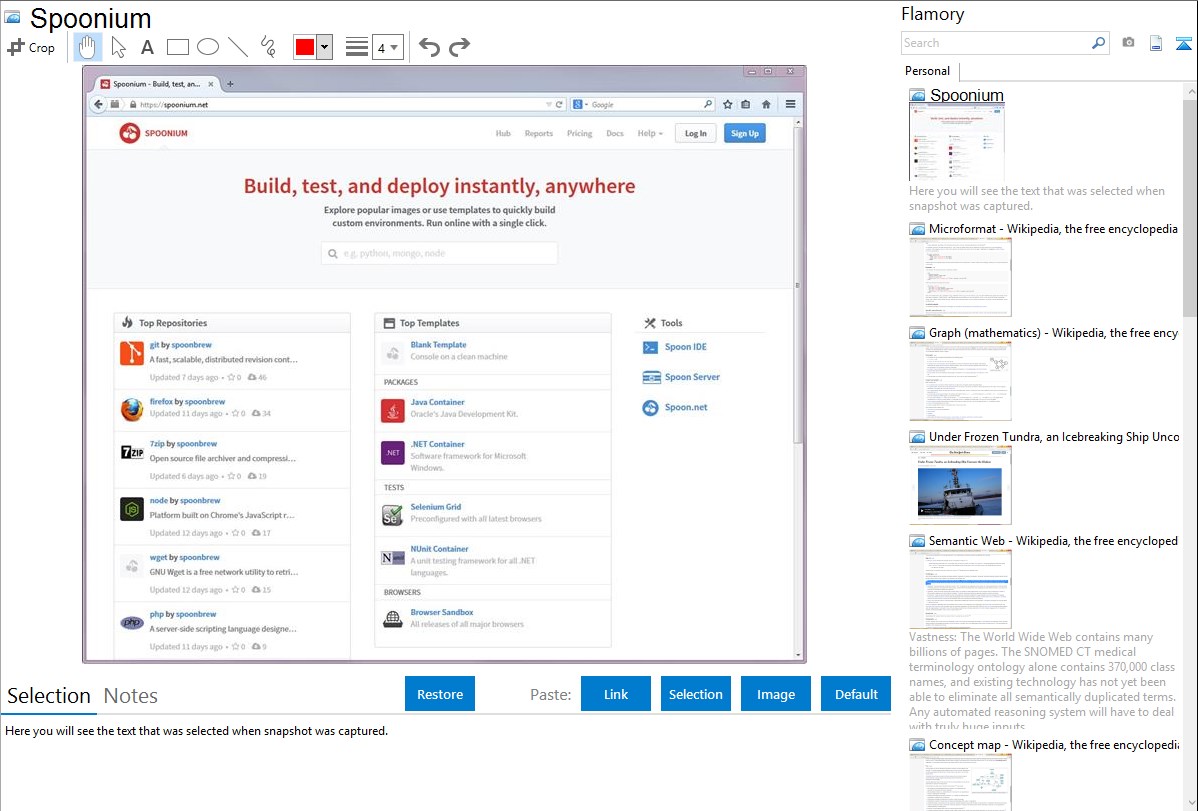Image resolution: width=1198 pixels, height=811 pixels.
Task: Pick the straight line tool
Action: (x=238, y=47)
